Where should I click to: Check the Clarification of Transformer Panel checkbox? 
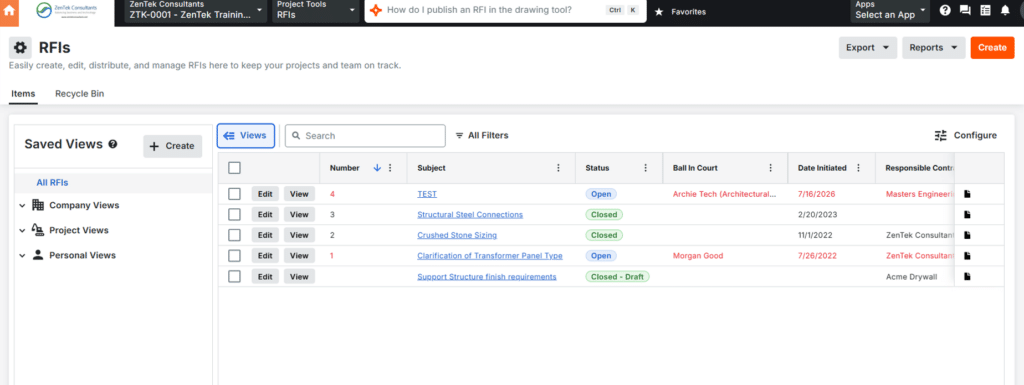click(234, 256)
